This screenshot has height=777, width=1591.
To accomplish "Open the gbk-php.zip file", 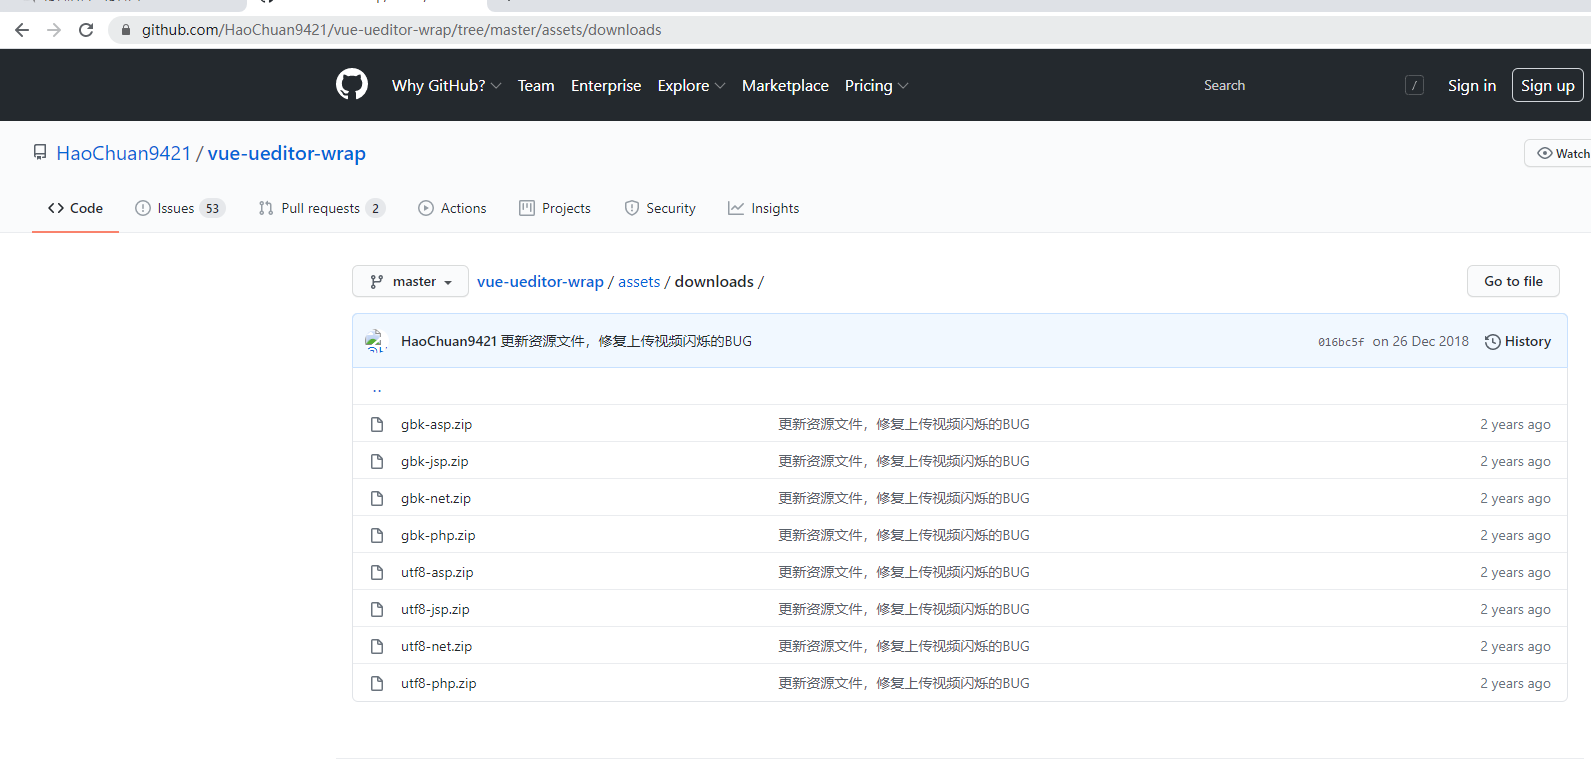I will point(438,535).
